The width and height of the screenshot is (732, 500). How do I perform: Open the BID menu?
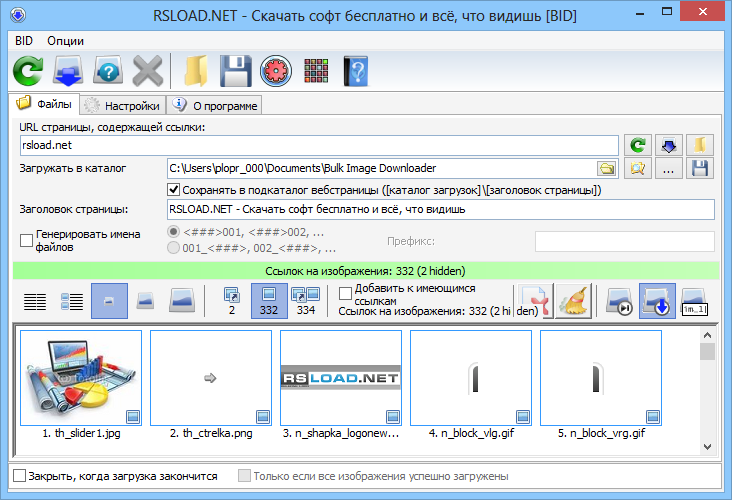pos(24,41)
